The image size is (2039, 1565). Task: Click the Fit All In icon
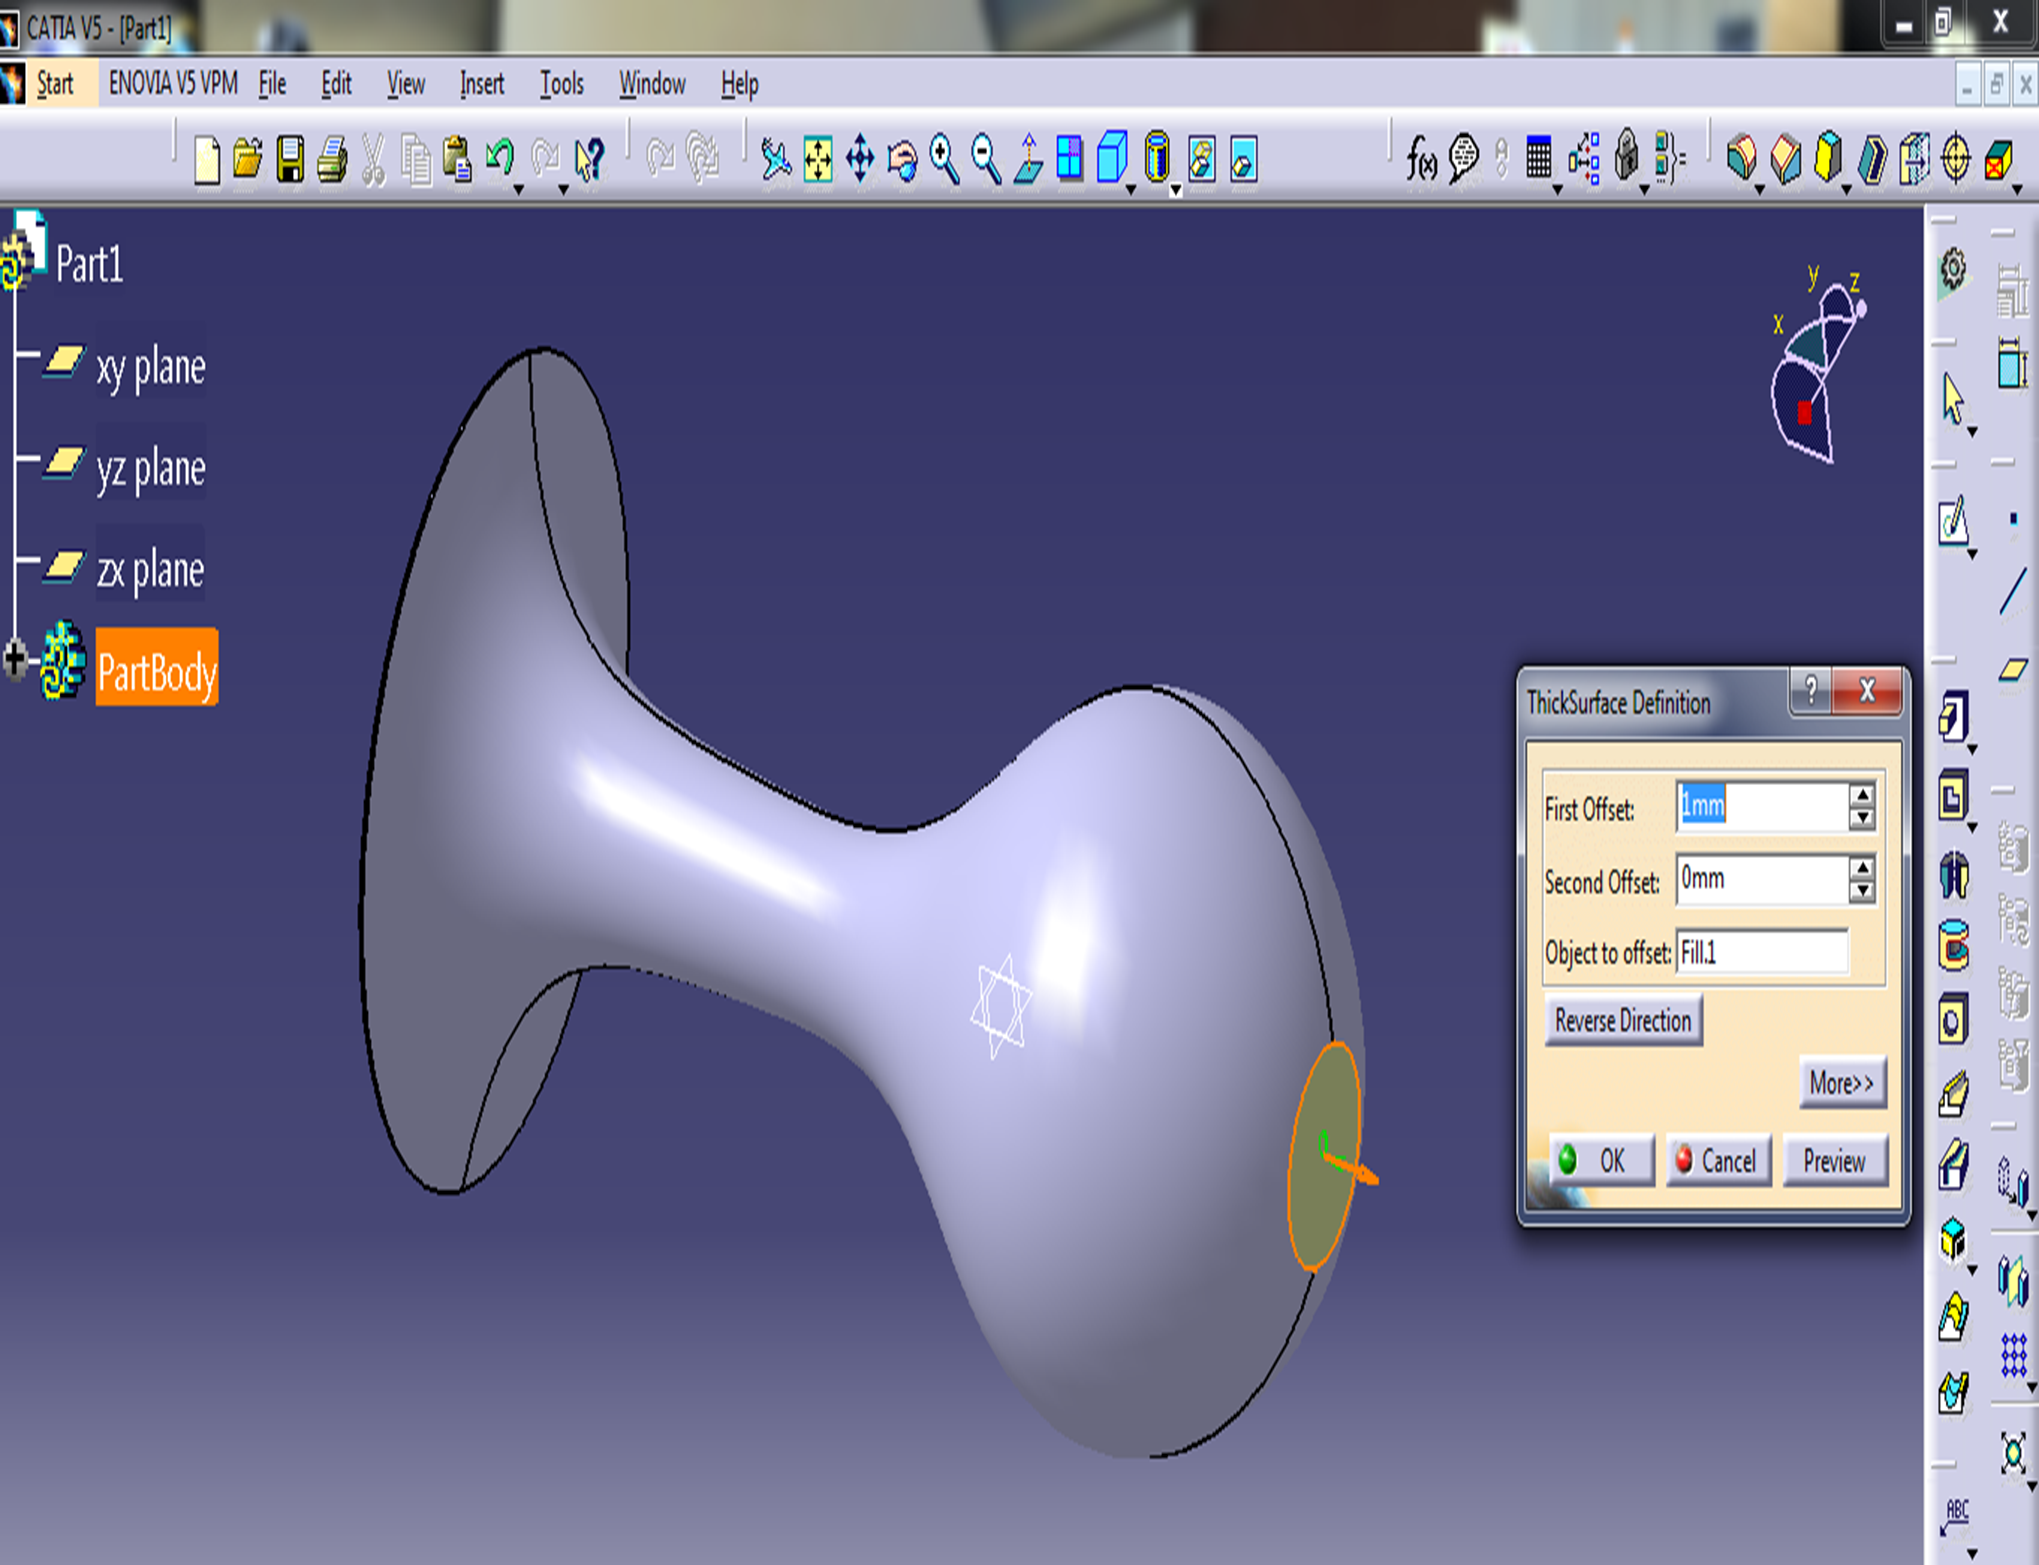click(x=818, y=160)
